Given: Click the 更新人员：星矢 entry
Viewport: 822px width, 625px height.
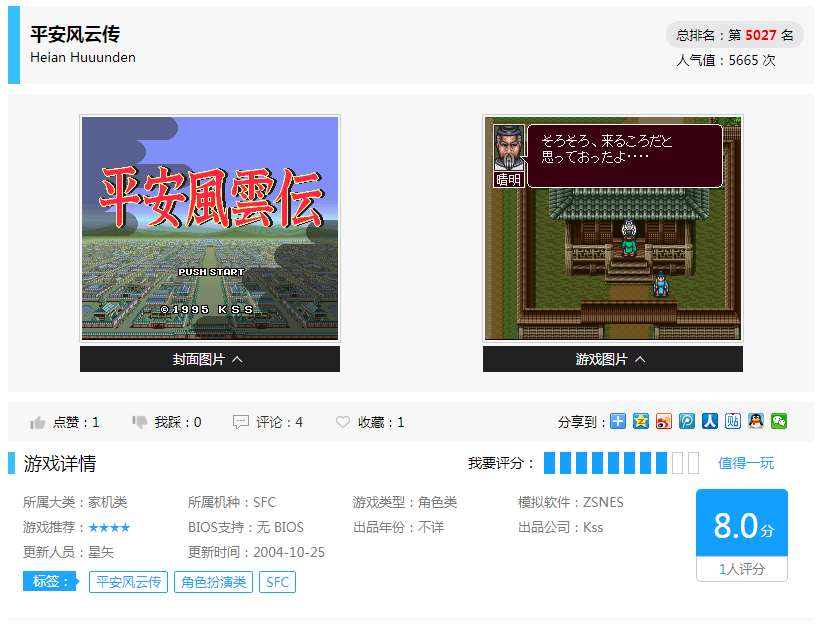Looking at the screenshot, I should (68, 552).
